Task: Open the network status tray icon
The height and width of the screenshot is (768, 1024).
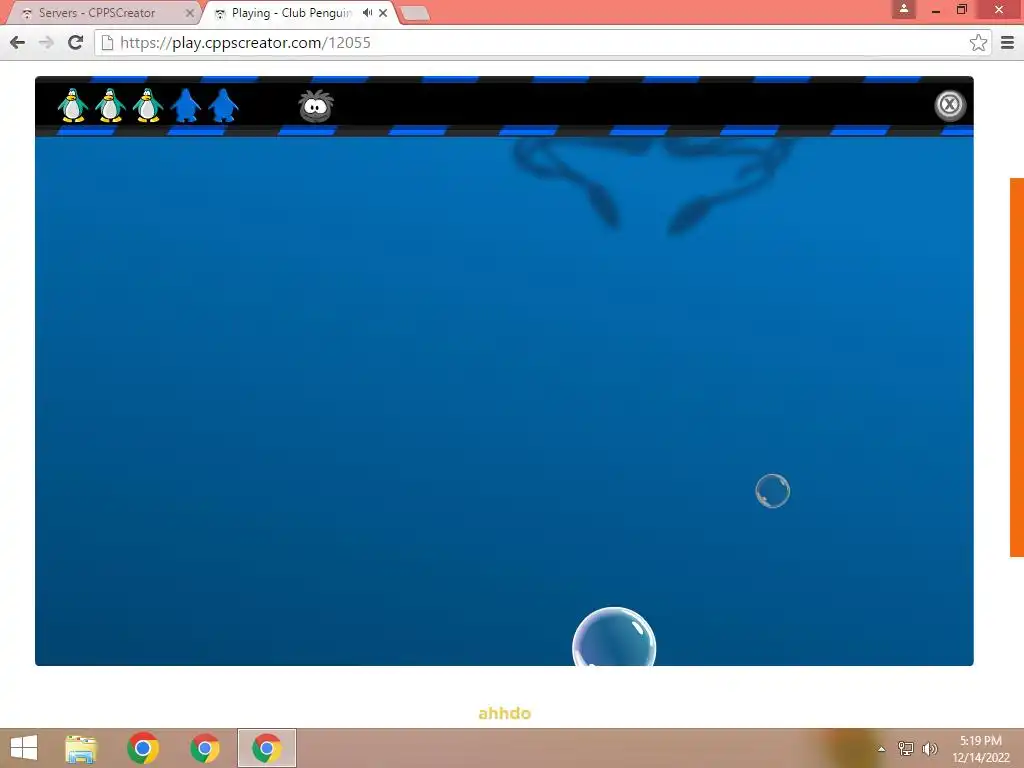Action: [906, 749]
